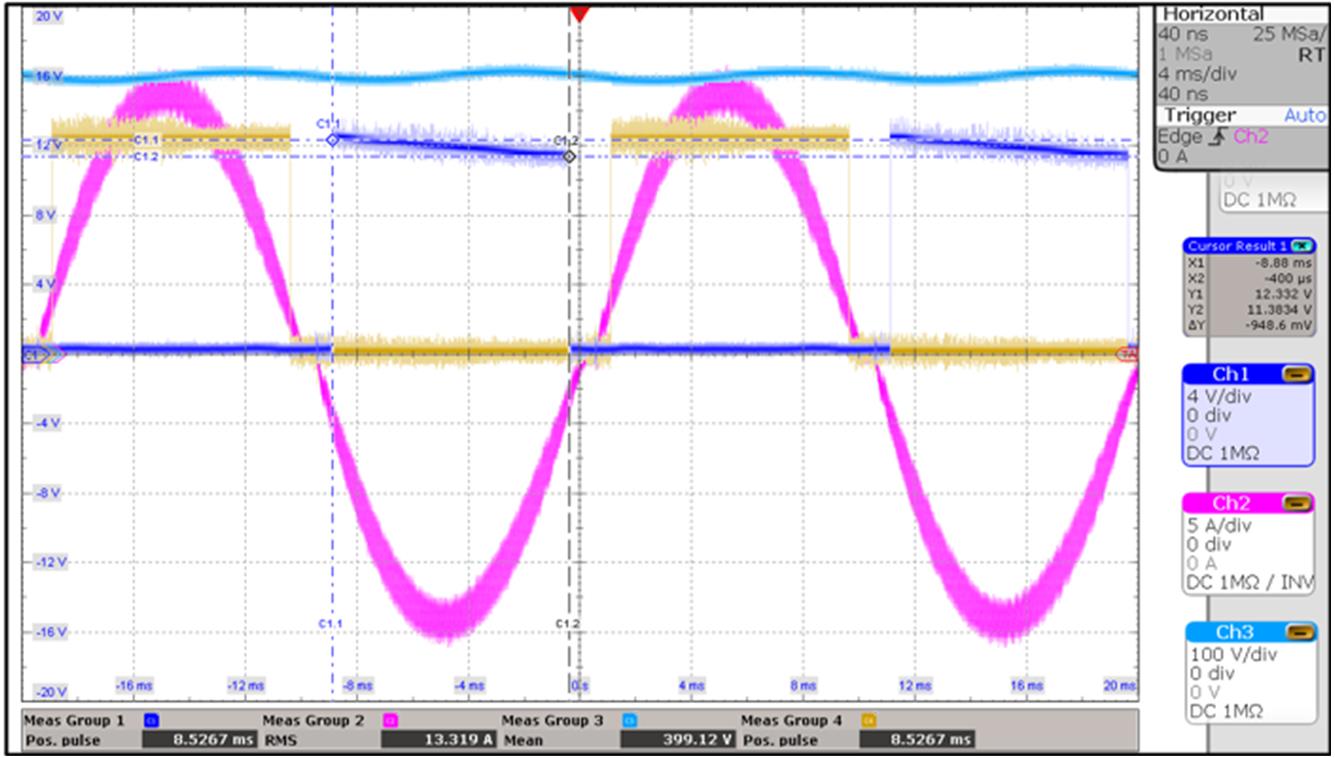Open the Ch2 channel title bar
This screenshot has height=758, width=1335.
point(1248,503)
